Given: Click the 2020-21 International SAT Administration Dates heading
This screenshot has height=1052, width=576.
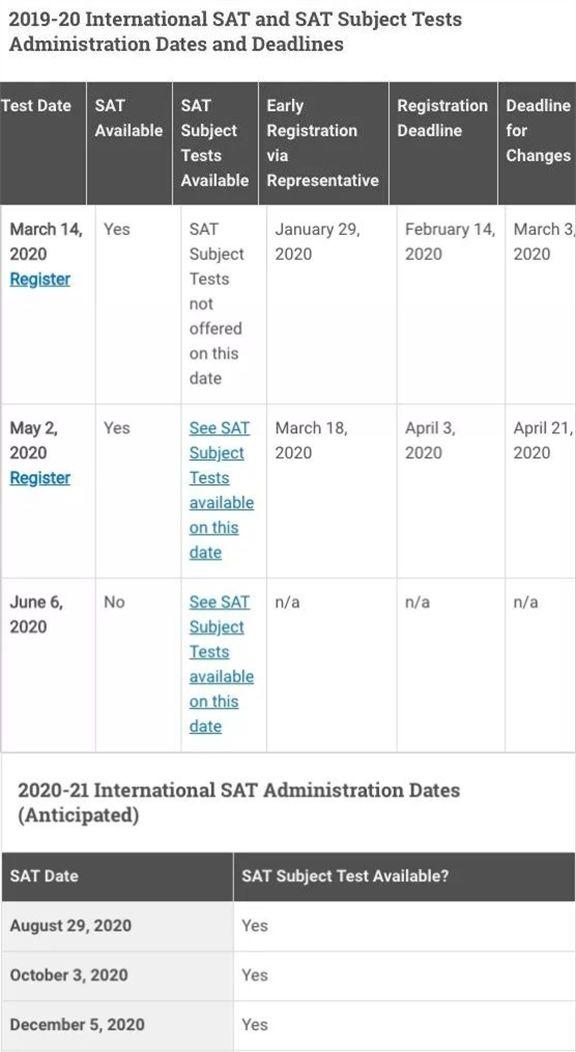Looking at the screenshot, I should point(239,802).
